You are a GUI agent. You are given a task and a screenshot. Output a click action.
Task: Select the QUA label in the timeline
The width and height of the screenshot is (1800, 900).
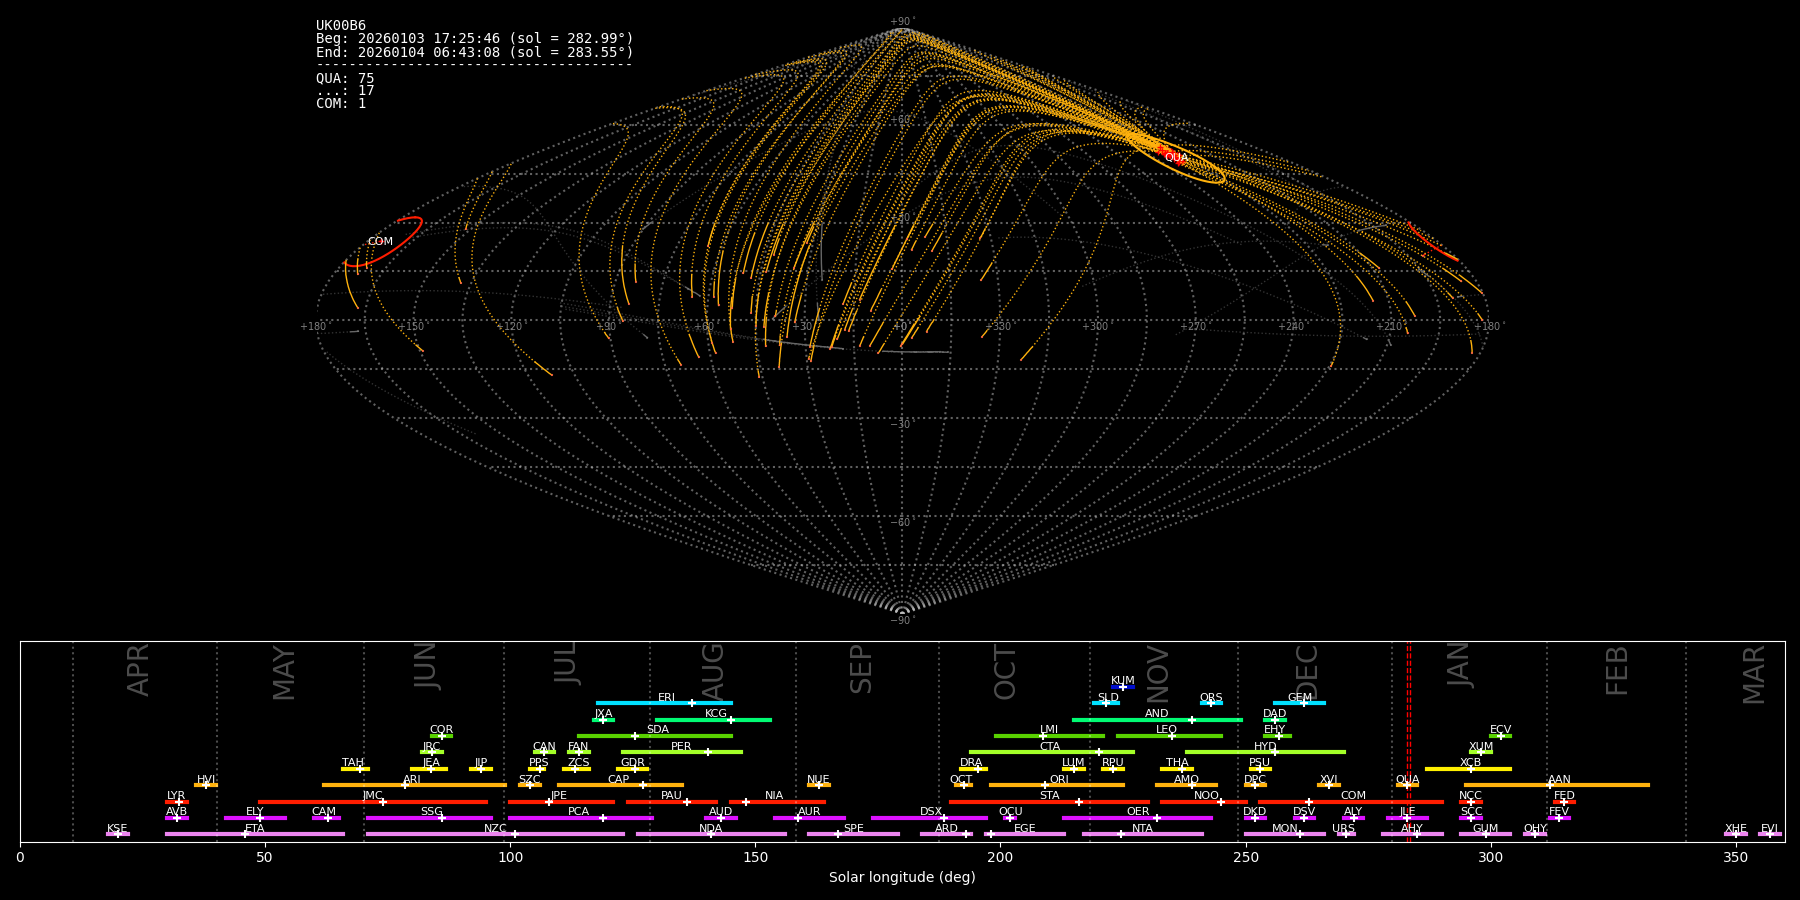(1407, 780)
